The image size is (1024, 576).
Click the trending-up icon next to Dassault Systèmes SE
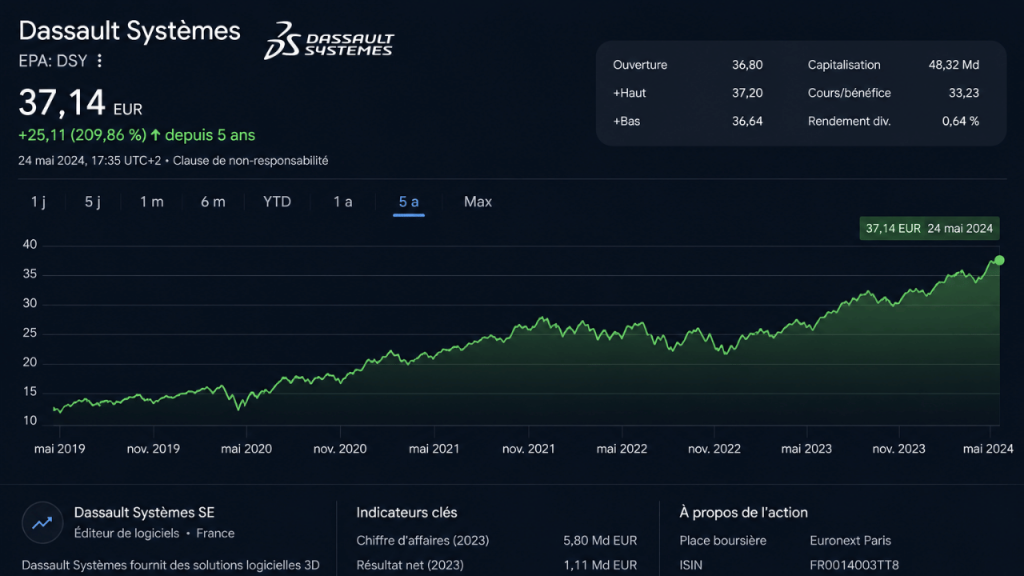pos(42,522)
